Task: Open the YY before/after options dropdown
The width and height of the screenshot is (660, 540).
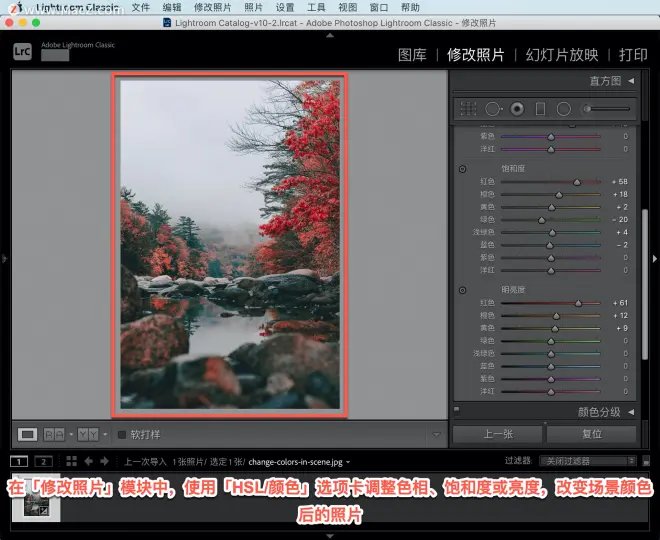Action: click(x=105, y=434)
